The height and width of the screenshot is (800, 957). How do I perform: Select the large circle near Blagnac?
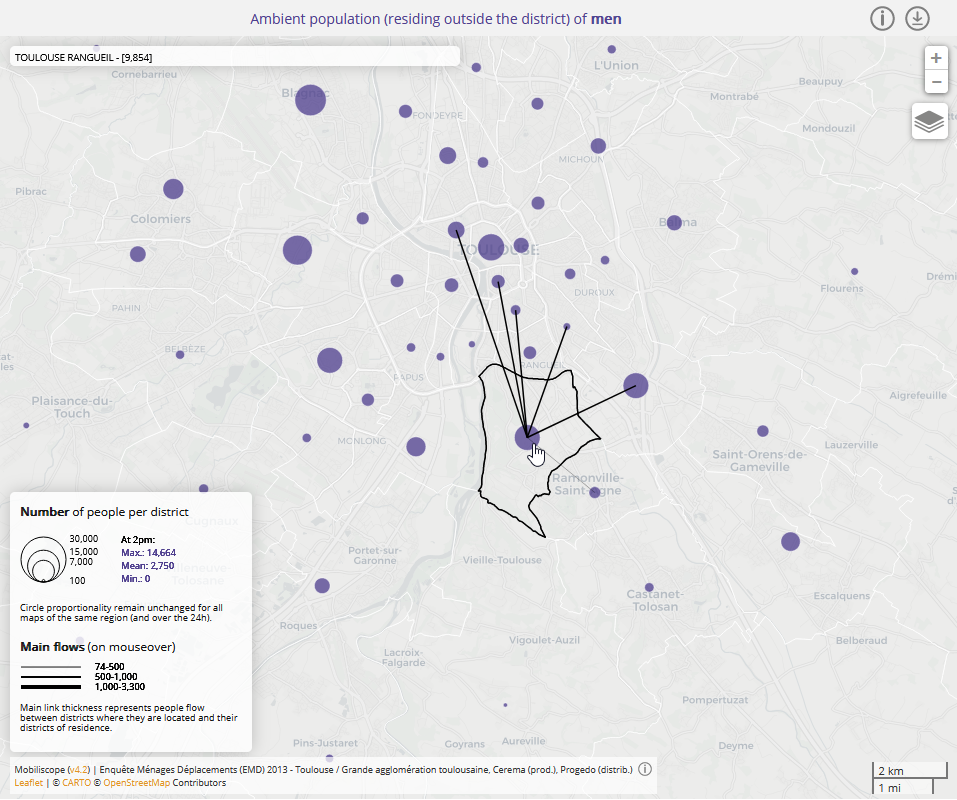tap(310, 99)
